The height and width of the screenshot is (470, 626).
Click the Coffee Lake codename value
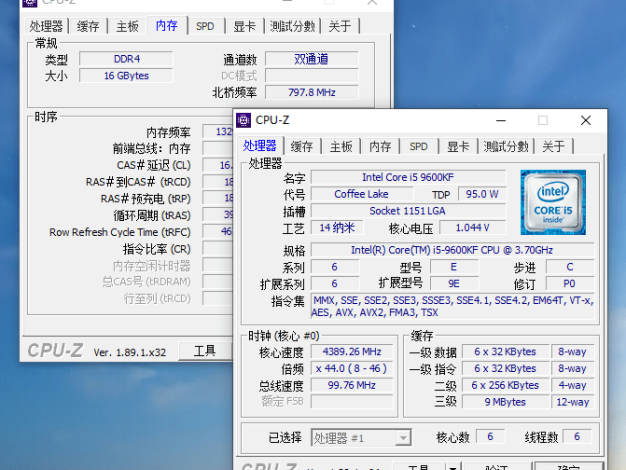pos(361,194)
